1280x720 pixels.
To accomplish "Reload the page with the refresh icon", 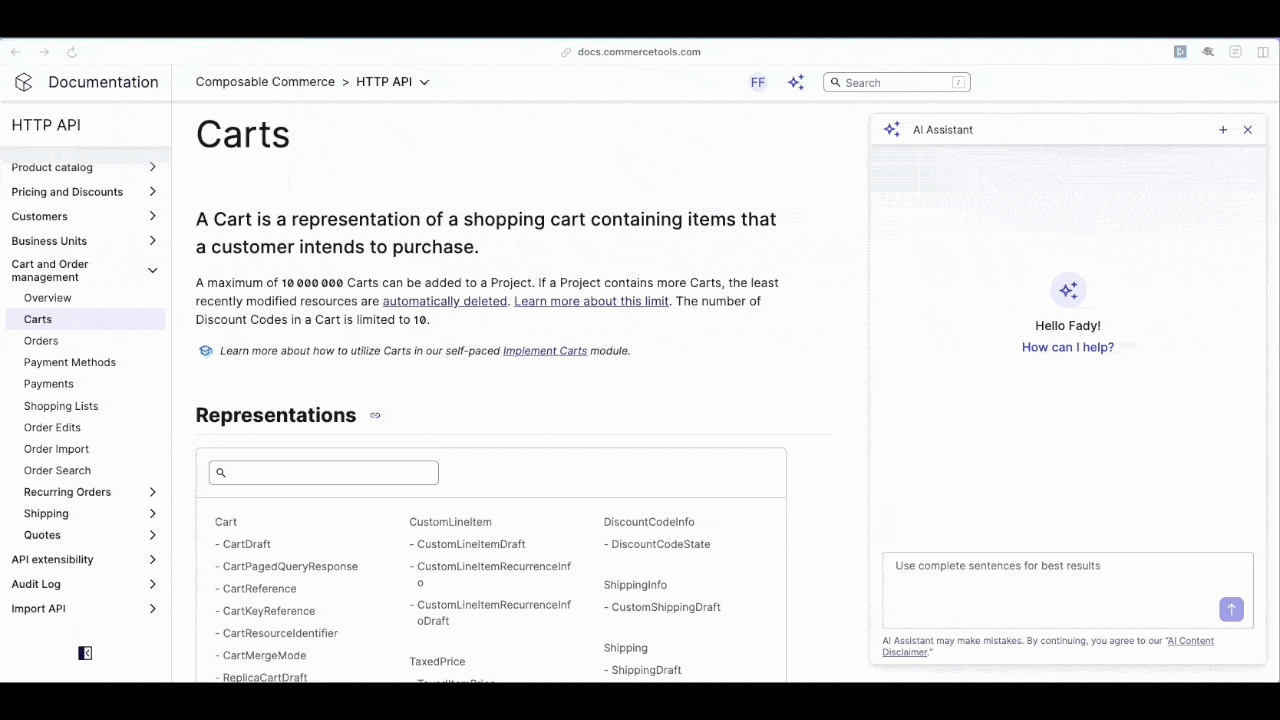I will [71, 52].
